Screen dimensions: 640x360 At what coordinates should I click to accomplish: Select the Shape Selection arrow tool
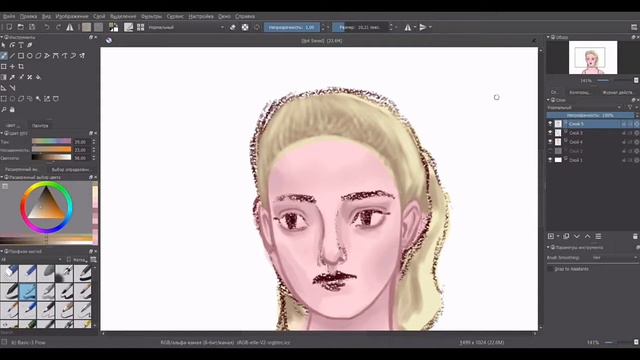(4, 45)
